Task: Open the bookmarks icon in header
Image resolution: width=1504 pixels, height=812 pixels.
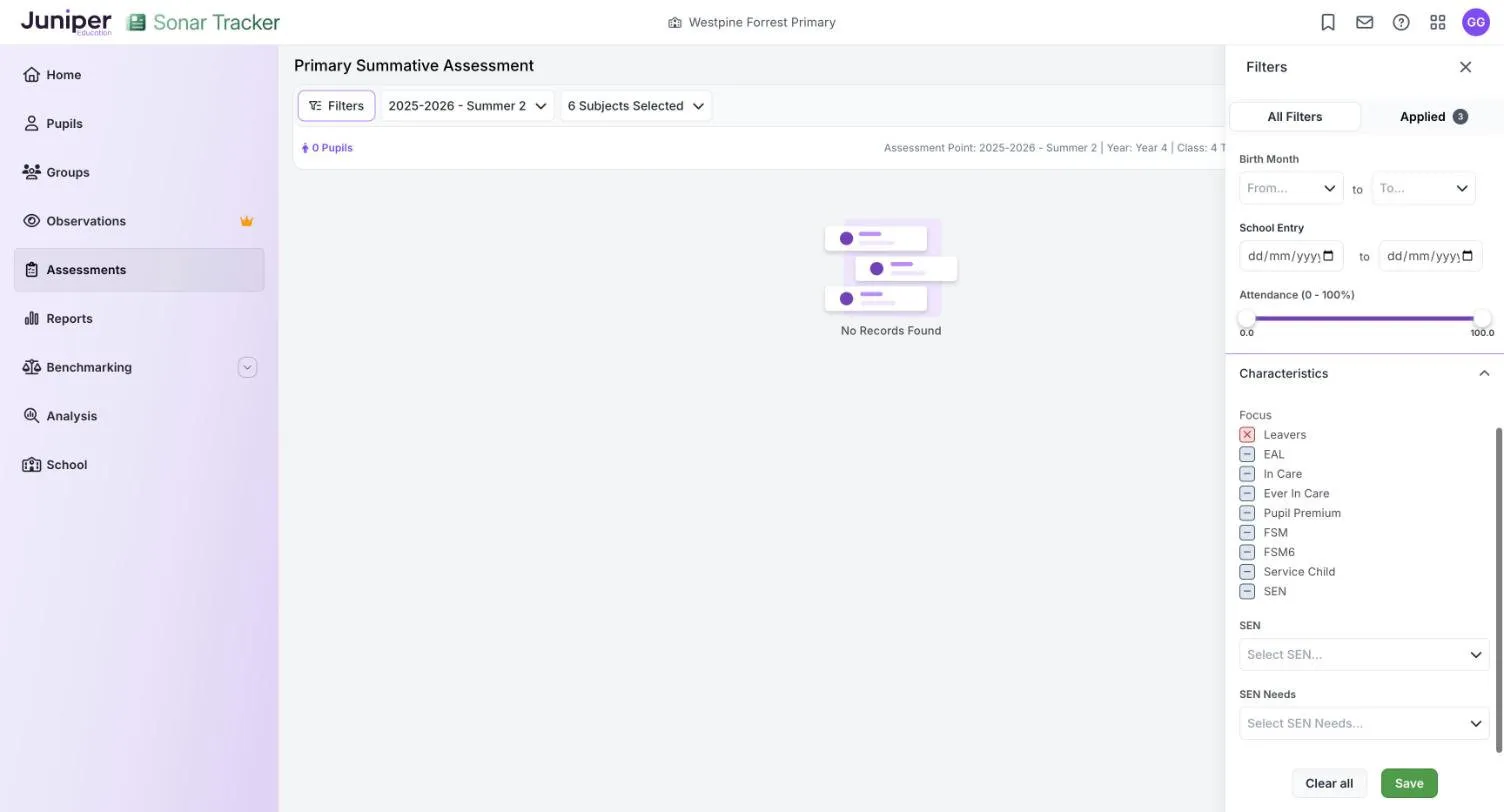Action: click(1328, 22)
